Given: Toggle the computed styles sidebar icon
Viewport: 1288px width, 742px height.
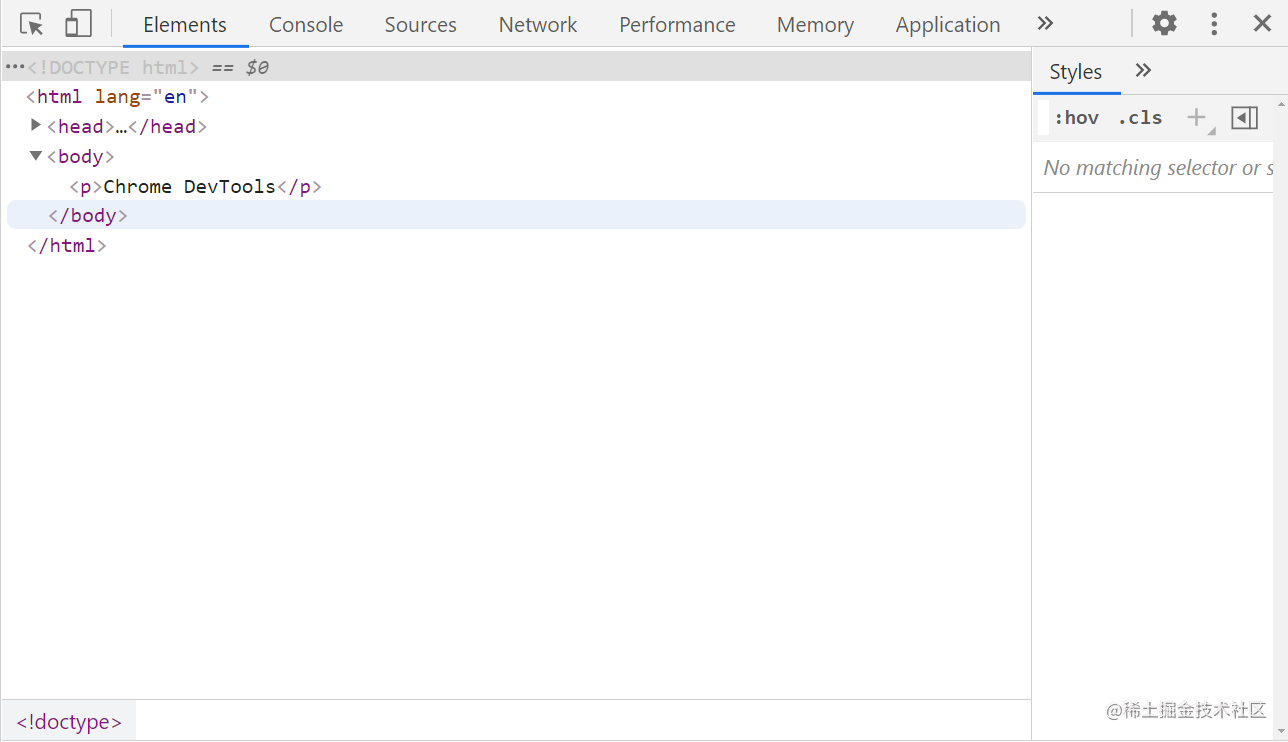Looking at the screenshot, I should 1244,118.
